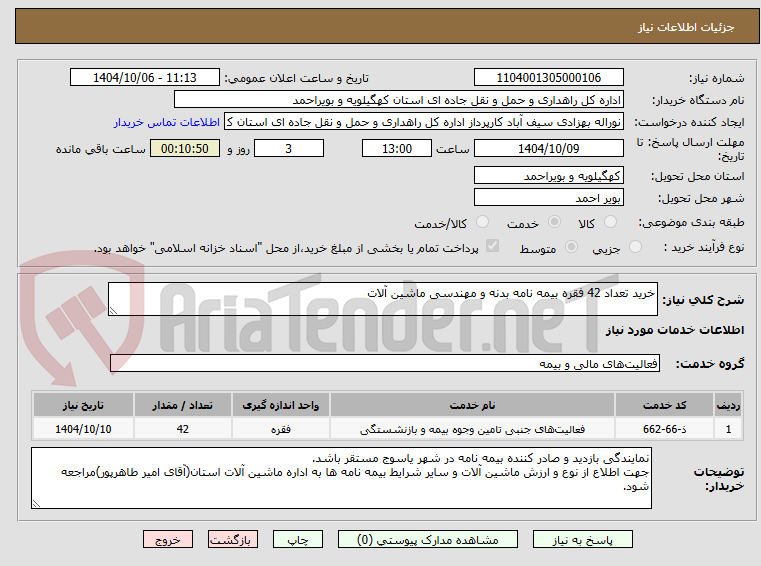Select the متوسط purchase type radio

[571, 247]
